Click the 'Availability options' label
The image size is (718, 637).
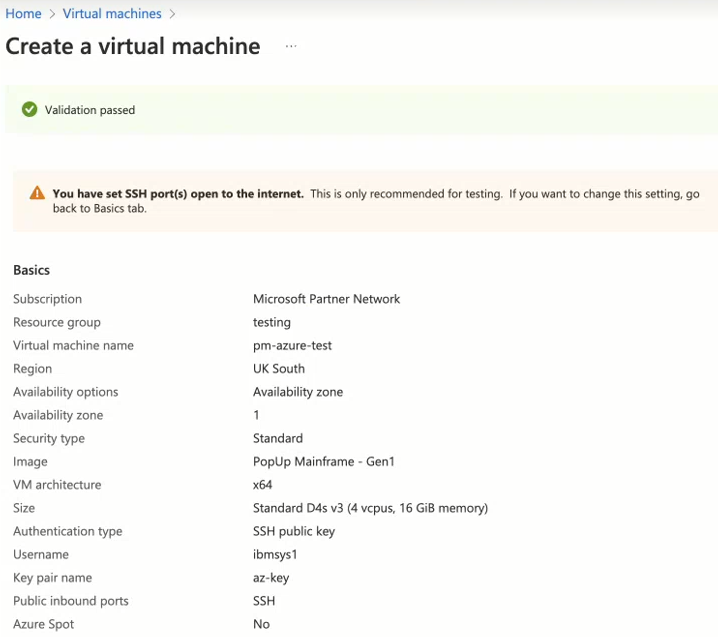click(x=65, y=392)
